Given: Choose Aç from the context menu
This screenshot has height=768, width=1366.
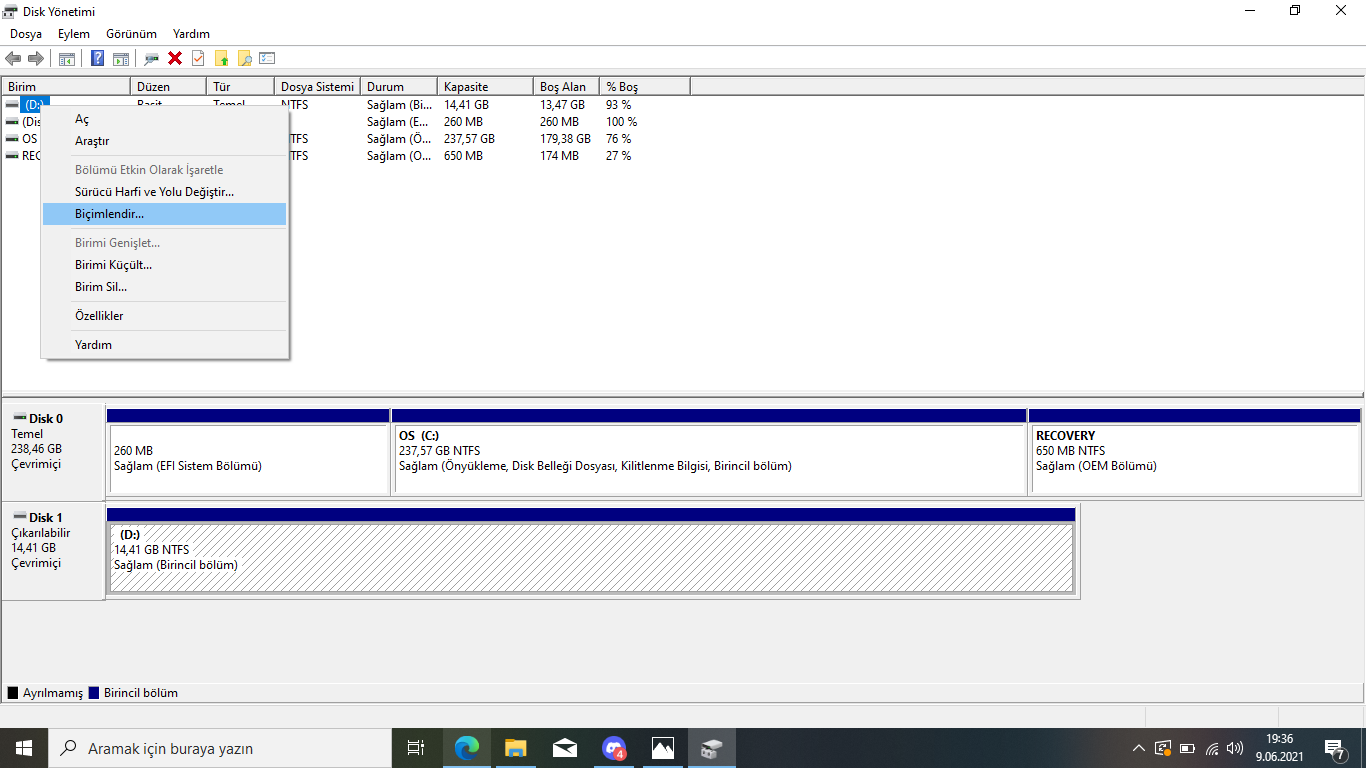Looking at the screenshot, I should [165, 119].
